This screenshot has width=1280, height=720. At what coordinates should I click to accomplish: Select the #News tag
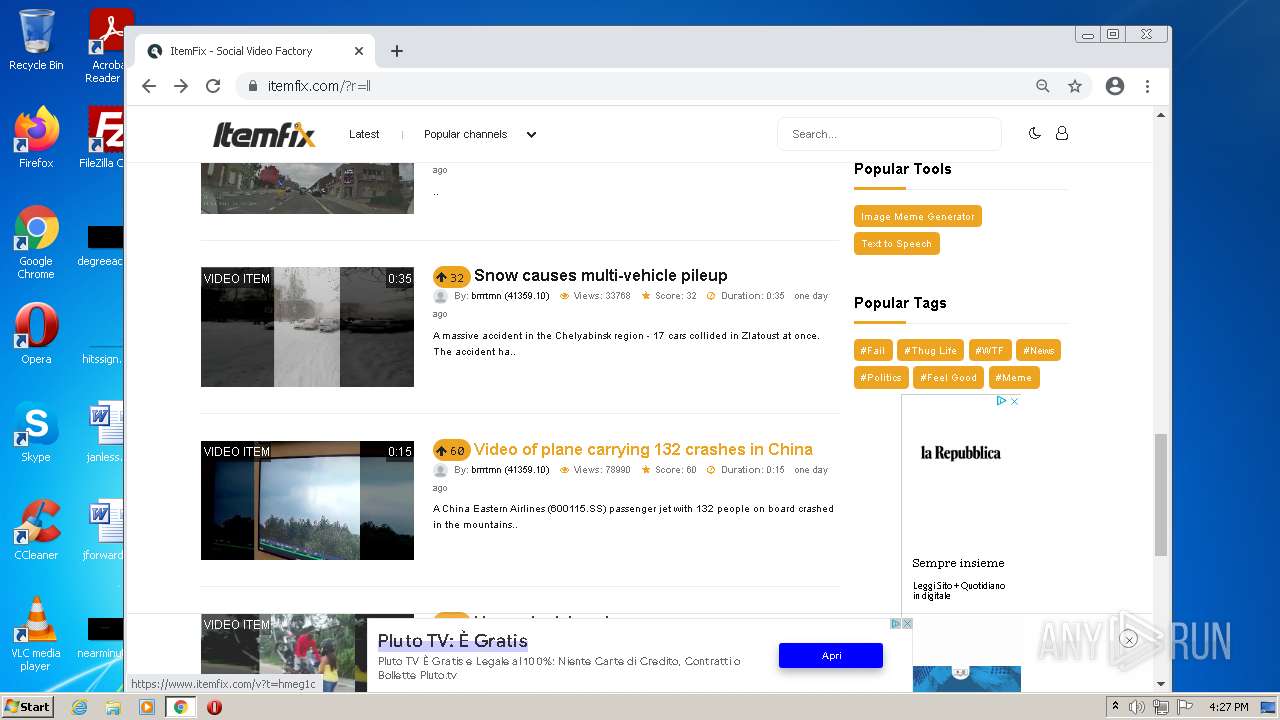point(1038,350)
